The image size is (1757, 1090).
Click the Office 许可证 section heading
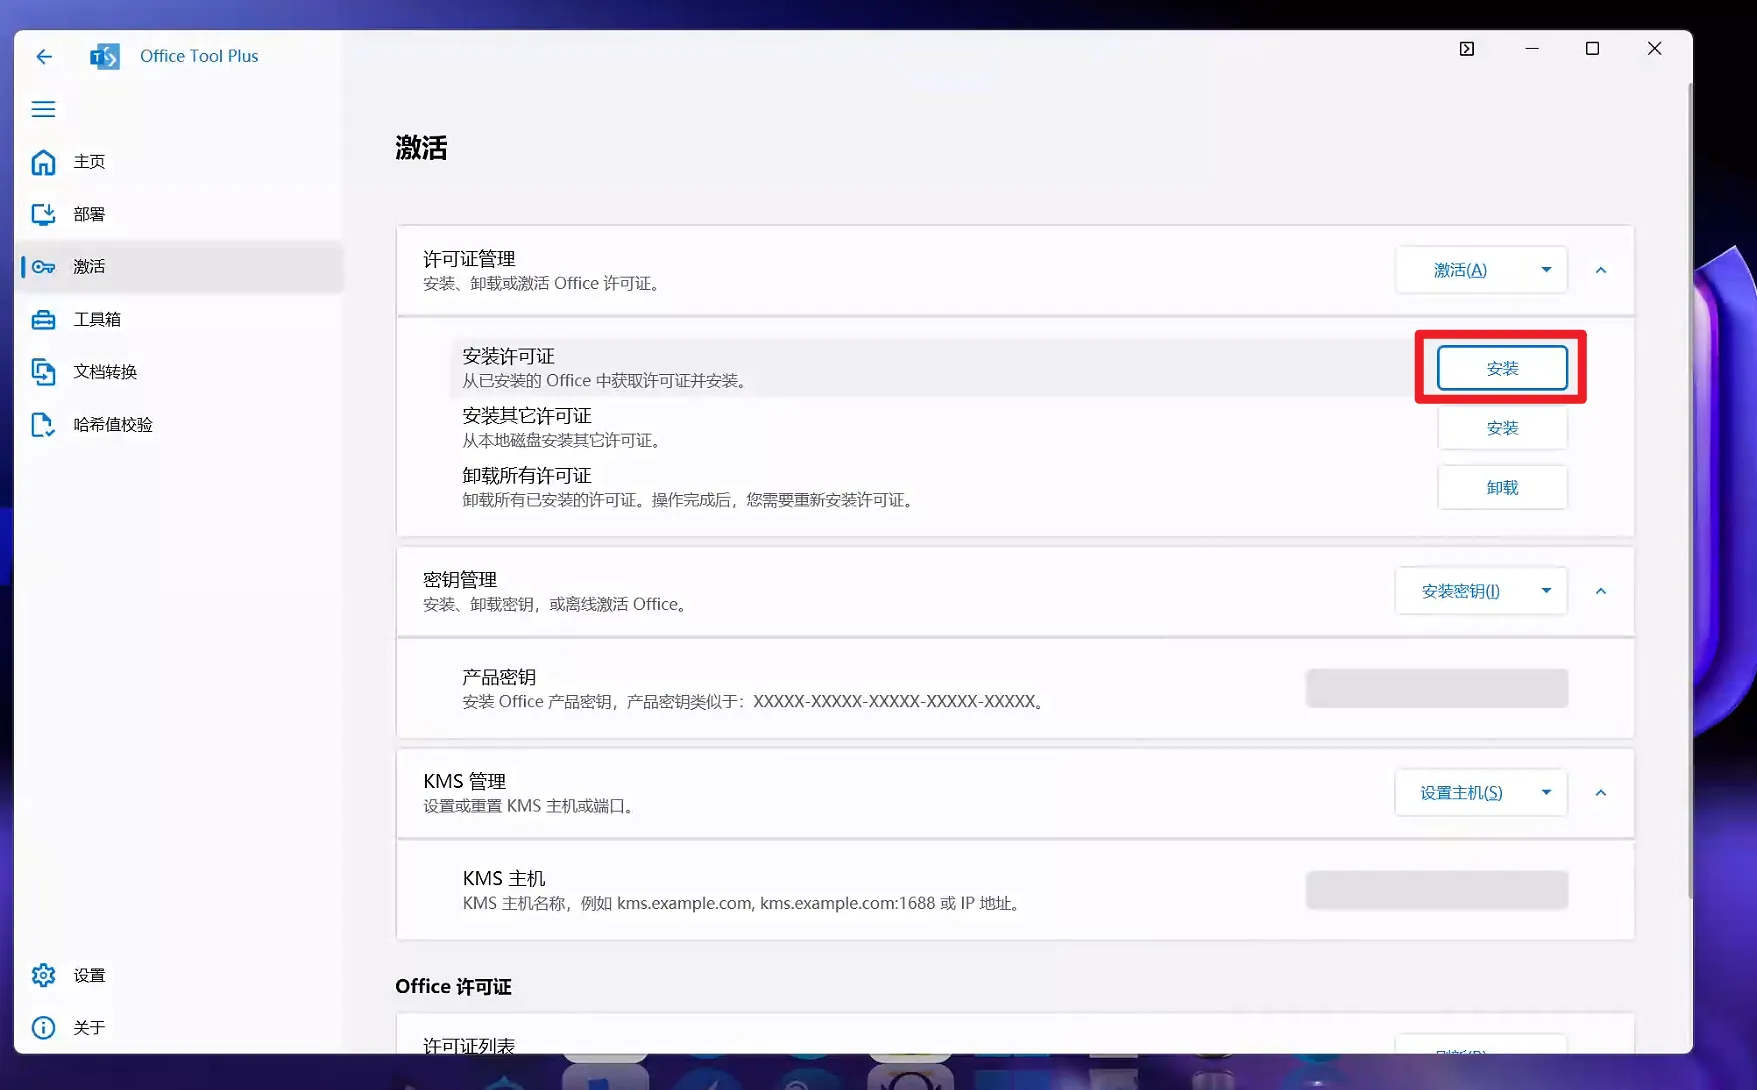[453, 986]
